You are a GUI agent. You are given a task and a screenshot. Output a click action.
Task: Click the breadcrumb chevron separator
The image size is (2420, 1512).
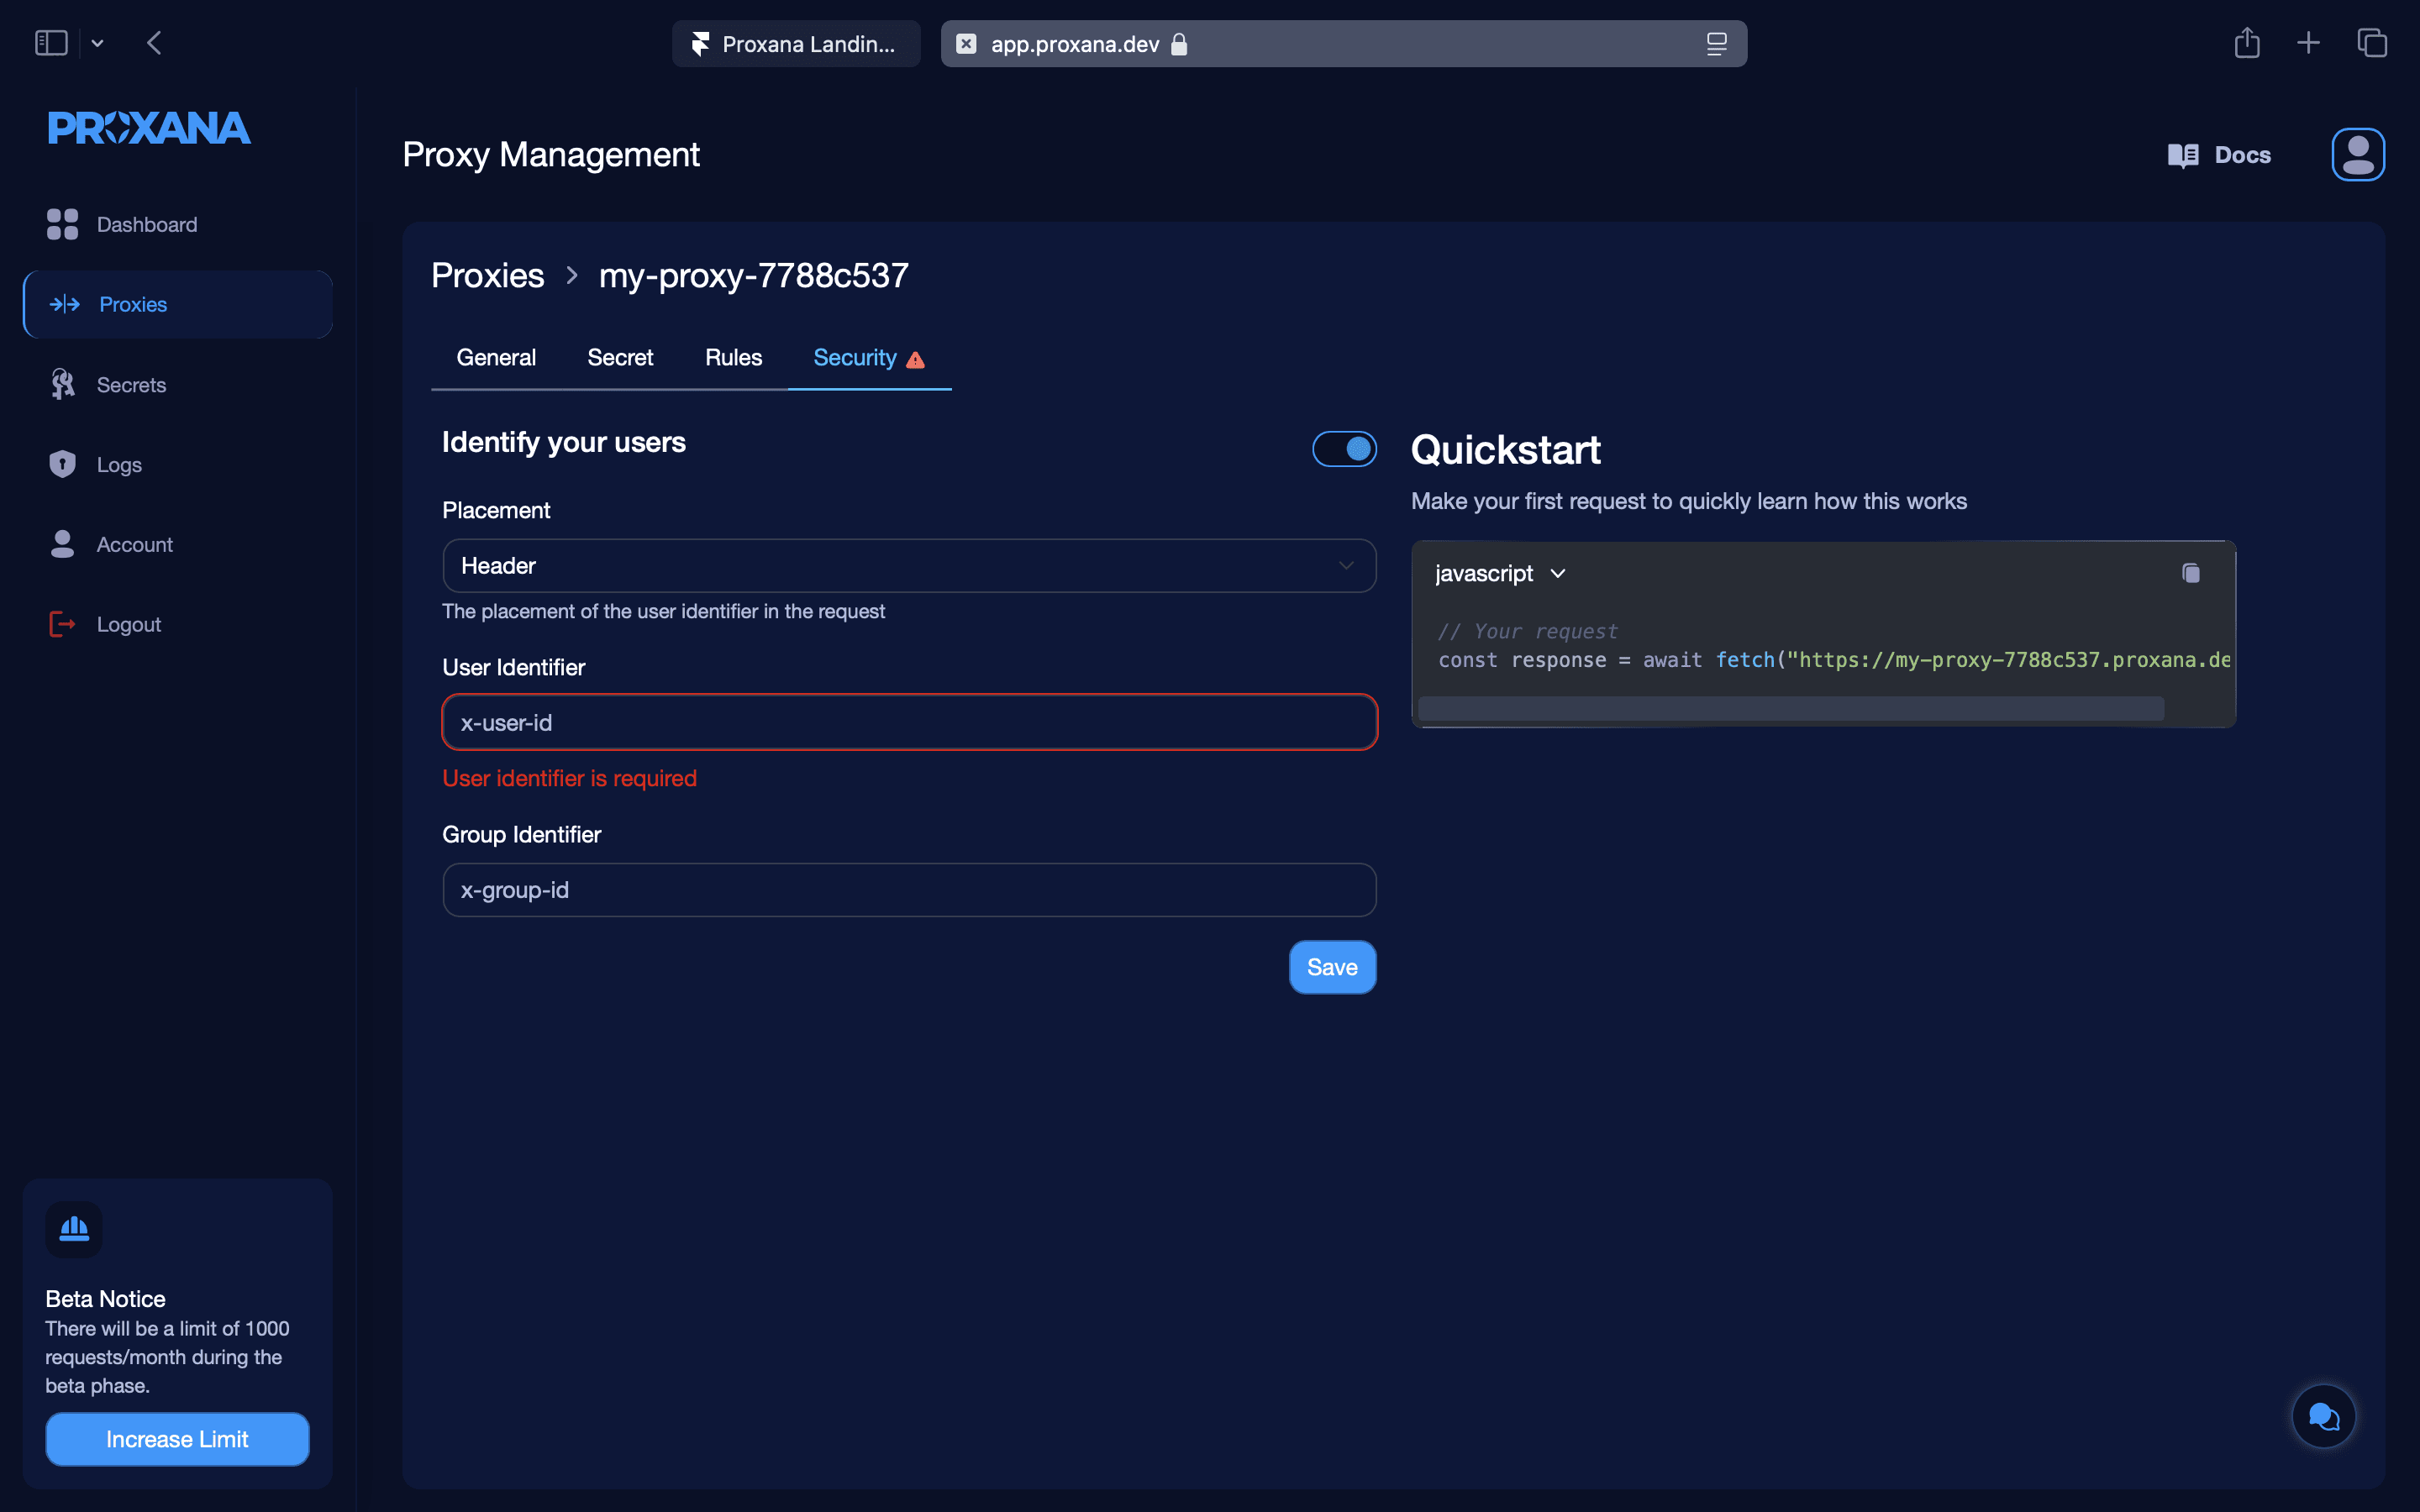click(572, 275)
